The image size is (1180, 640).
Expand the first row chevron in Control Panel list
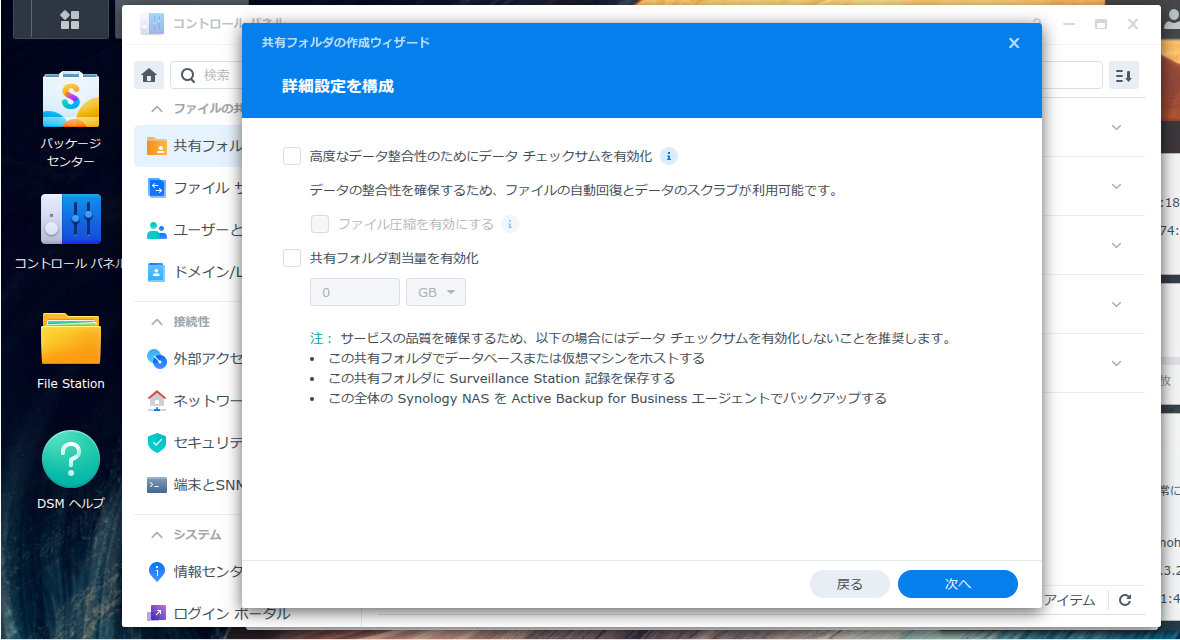pos(1117,127)
